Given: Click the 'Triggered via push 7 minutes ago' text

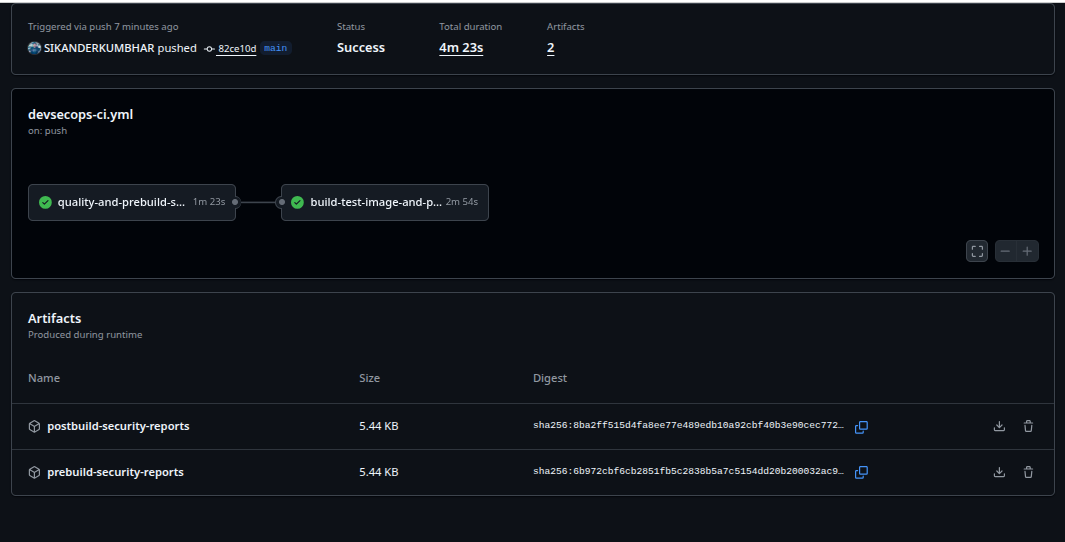Looking at the screenshot, I should 103,27.
